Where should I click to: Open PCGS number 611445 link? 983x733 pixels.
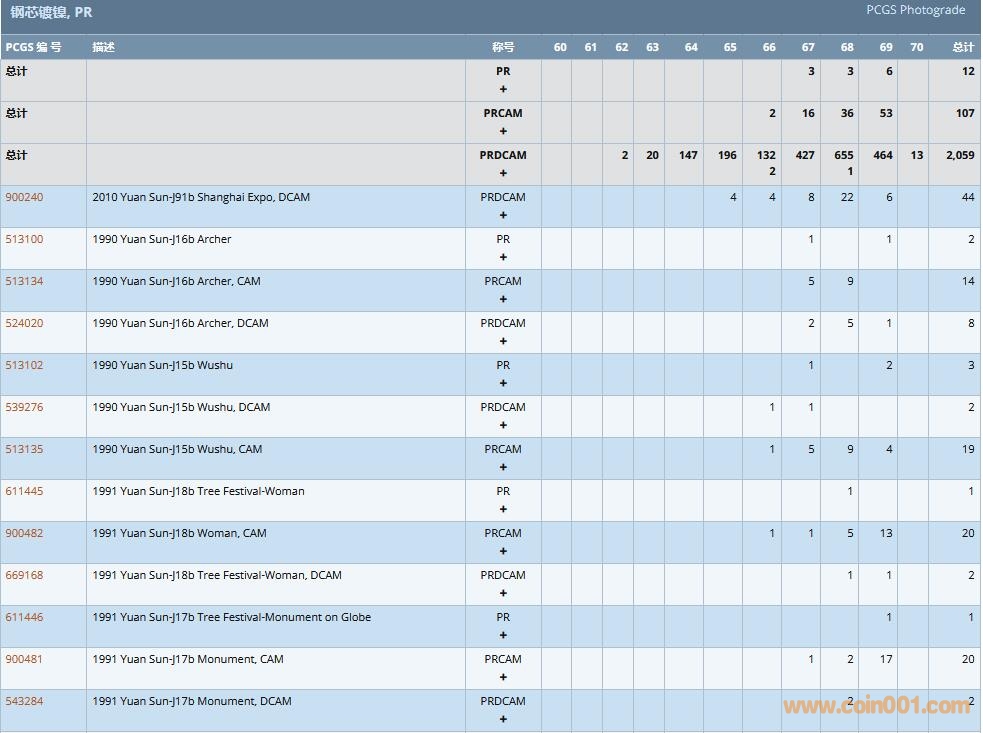tap(24, 491)
